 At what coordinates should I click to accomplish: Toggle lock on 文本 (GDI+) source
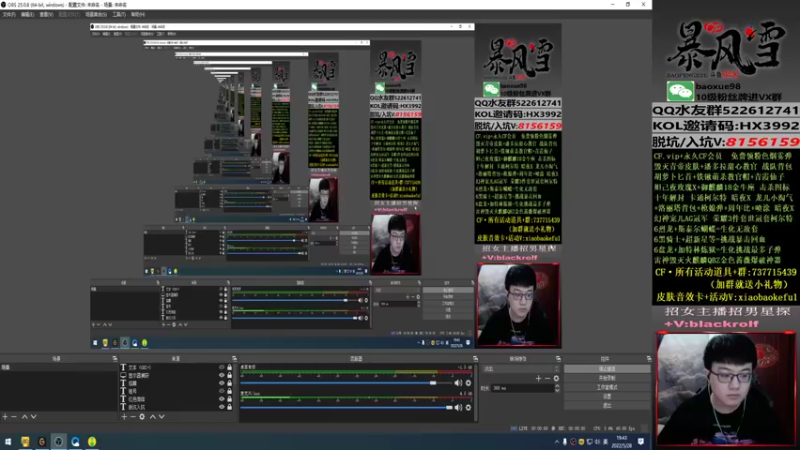click(230, 367)
